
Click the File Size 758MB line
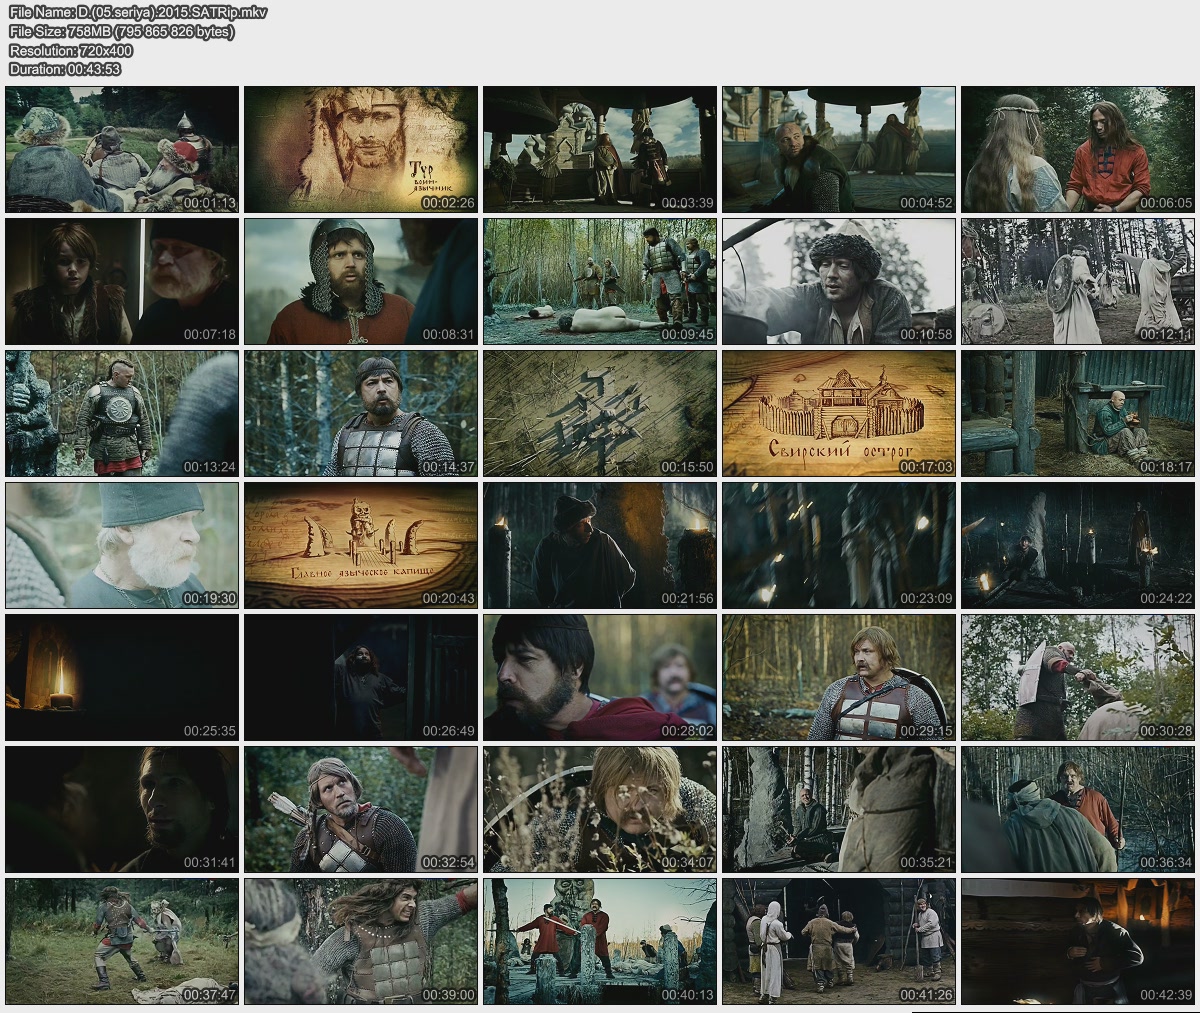[121, 32]
